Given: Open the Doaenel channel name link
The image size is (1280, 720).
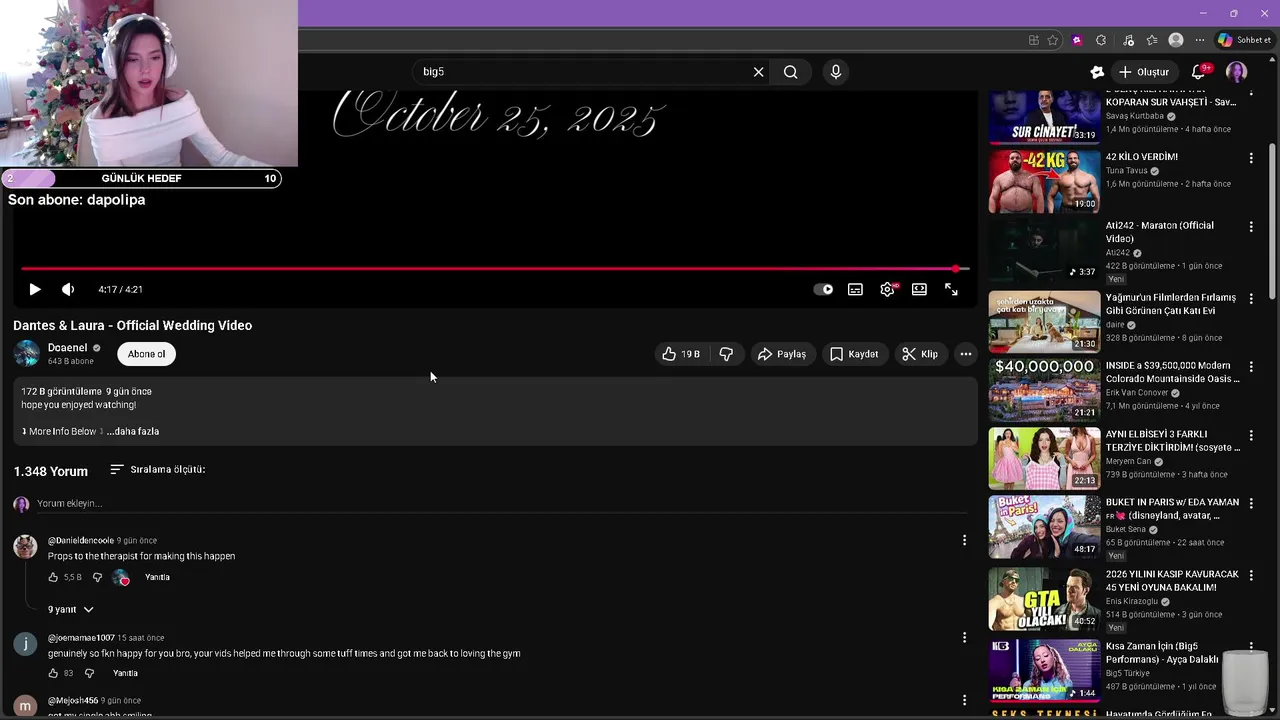Looking at the screenshot, I should (67, 348).
